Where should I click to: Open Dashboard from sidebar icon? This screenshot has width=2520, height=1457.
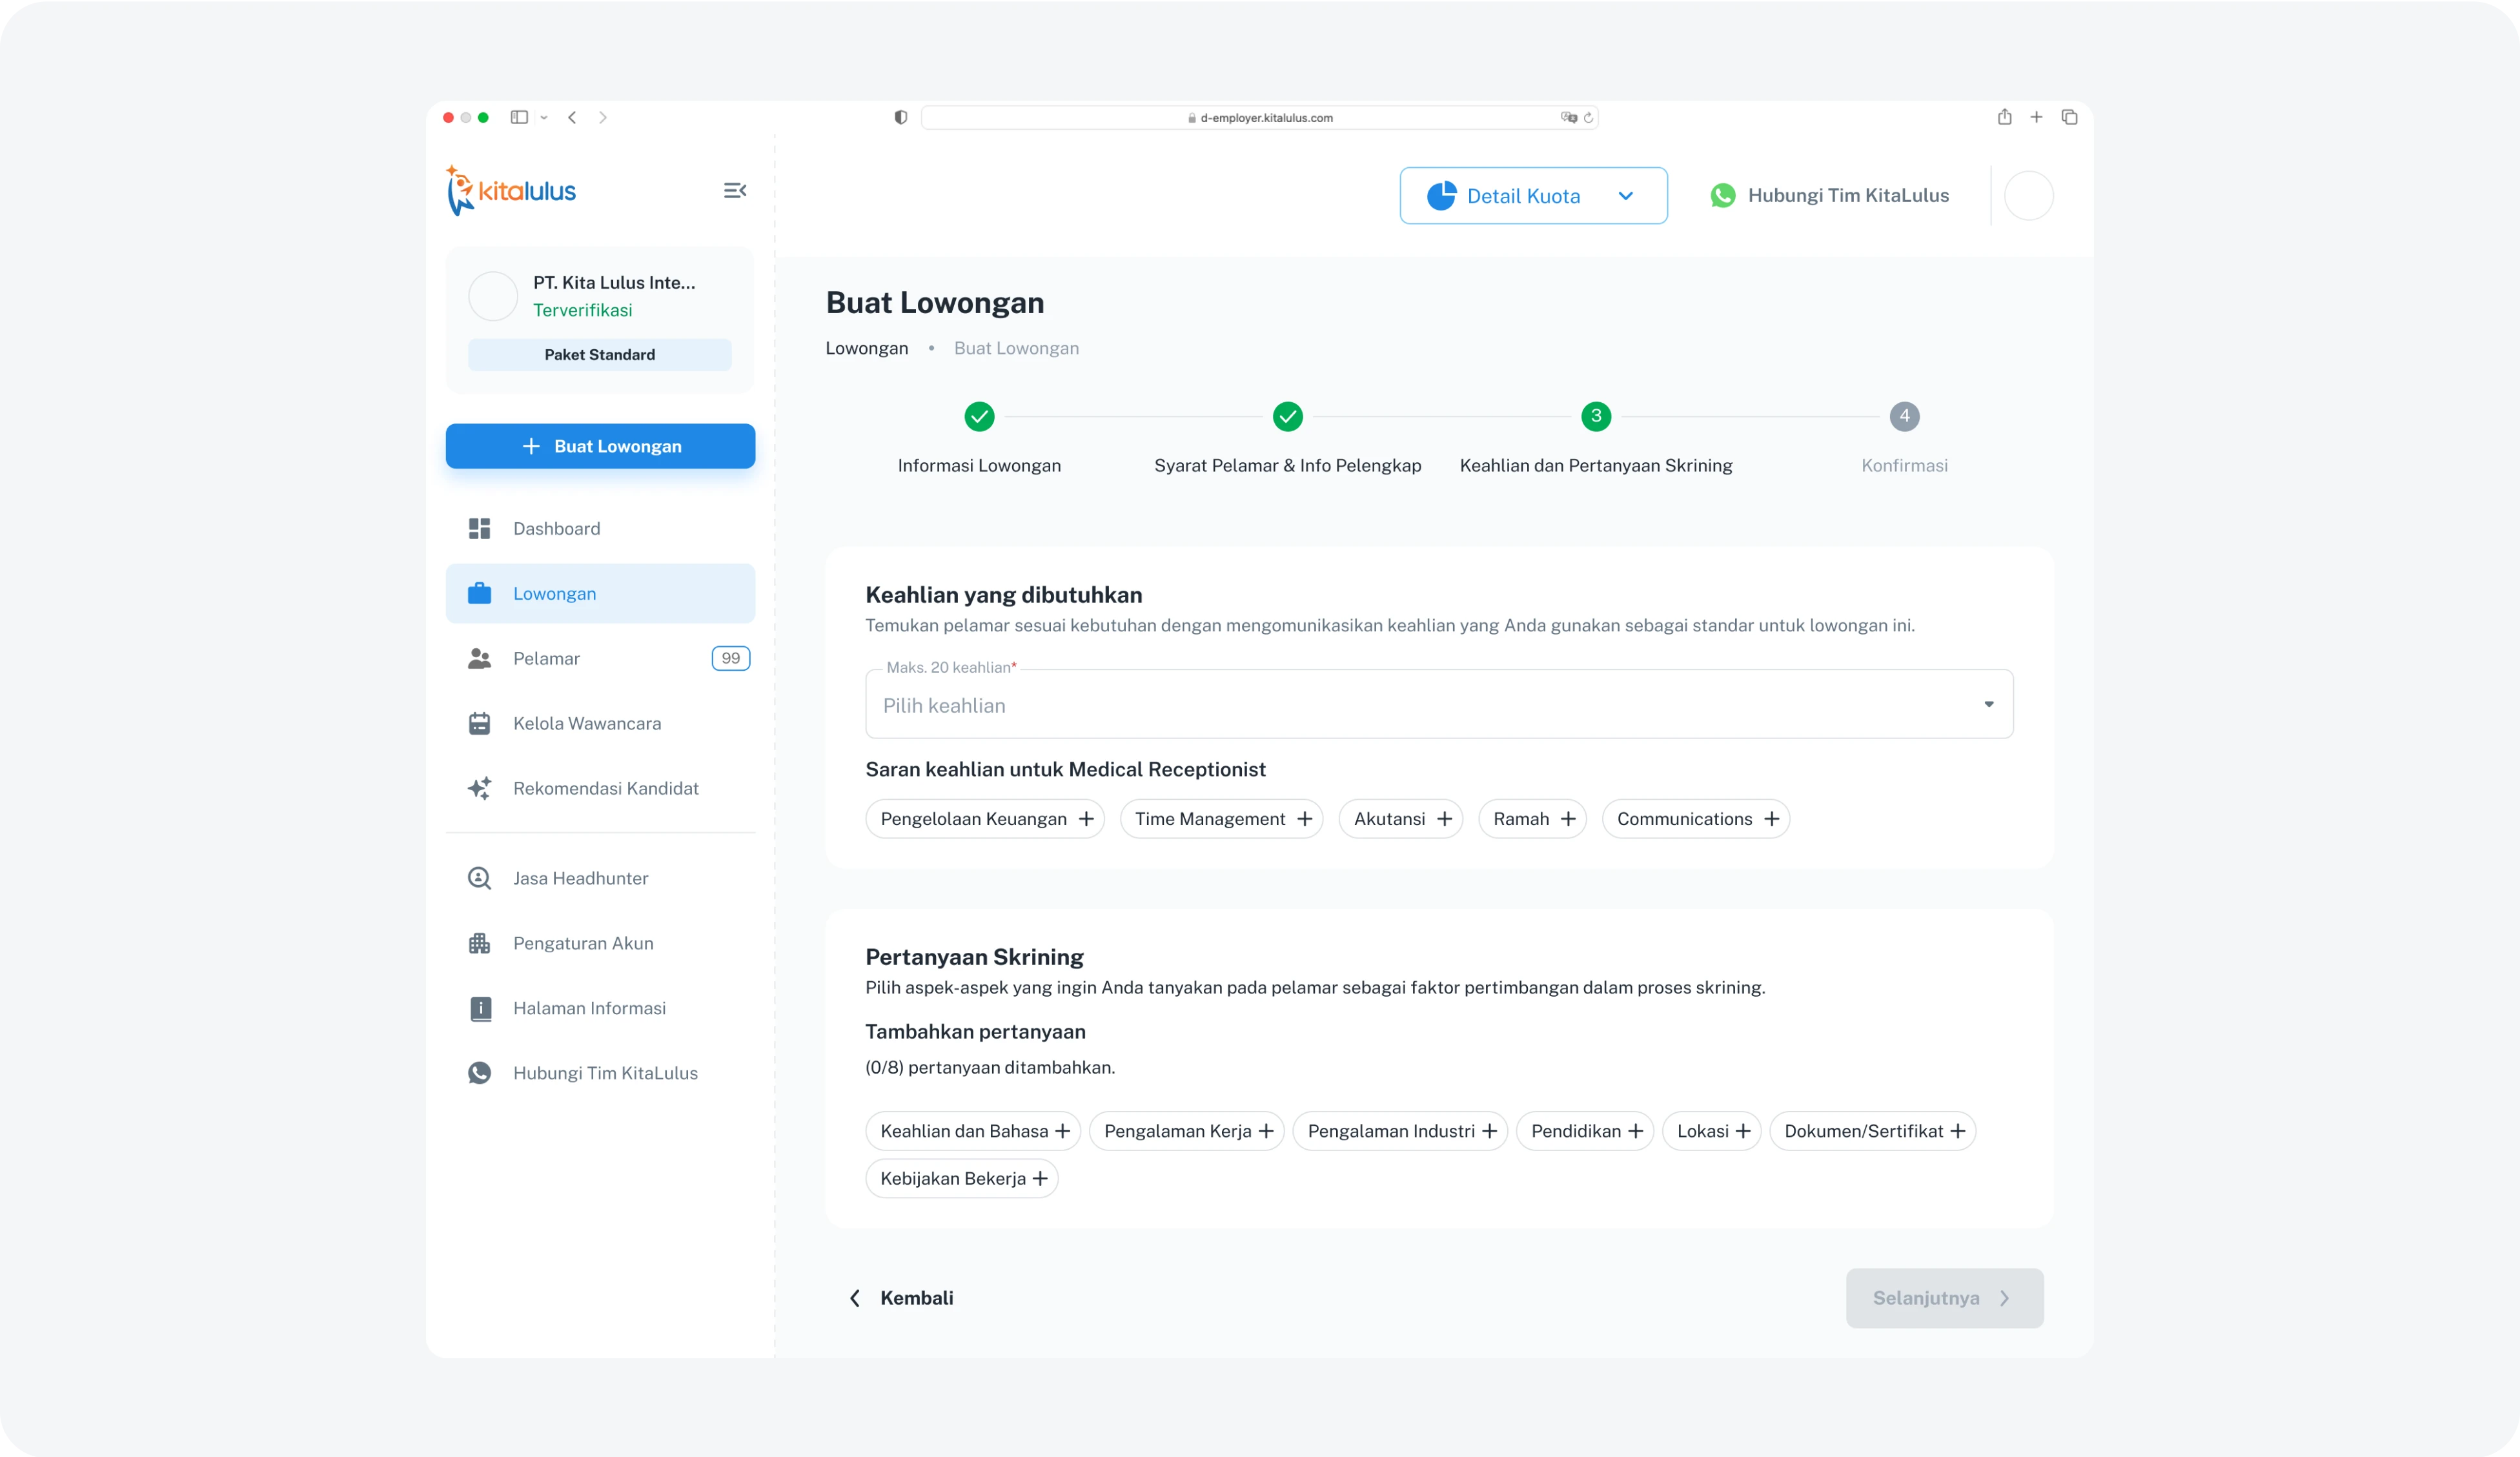pos(480,529)
